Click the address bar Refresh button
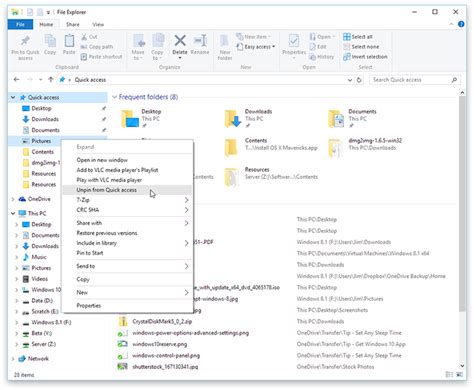Viewport: 474px width, 390px height. (x=359, y=80)
